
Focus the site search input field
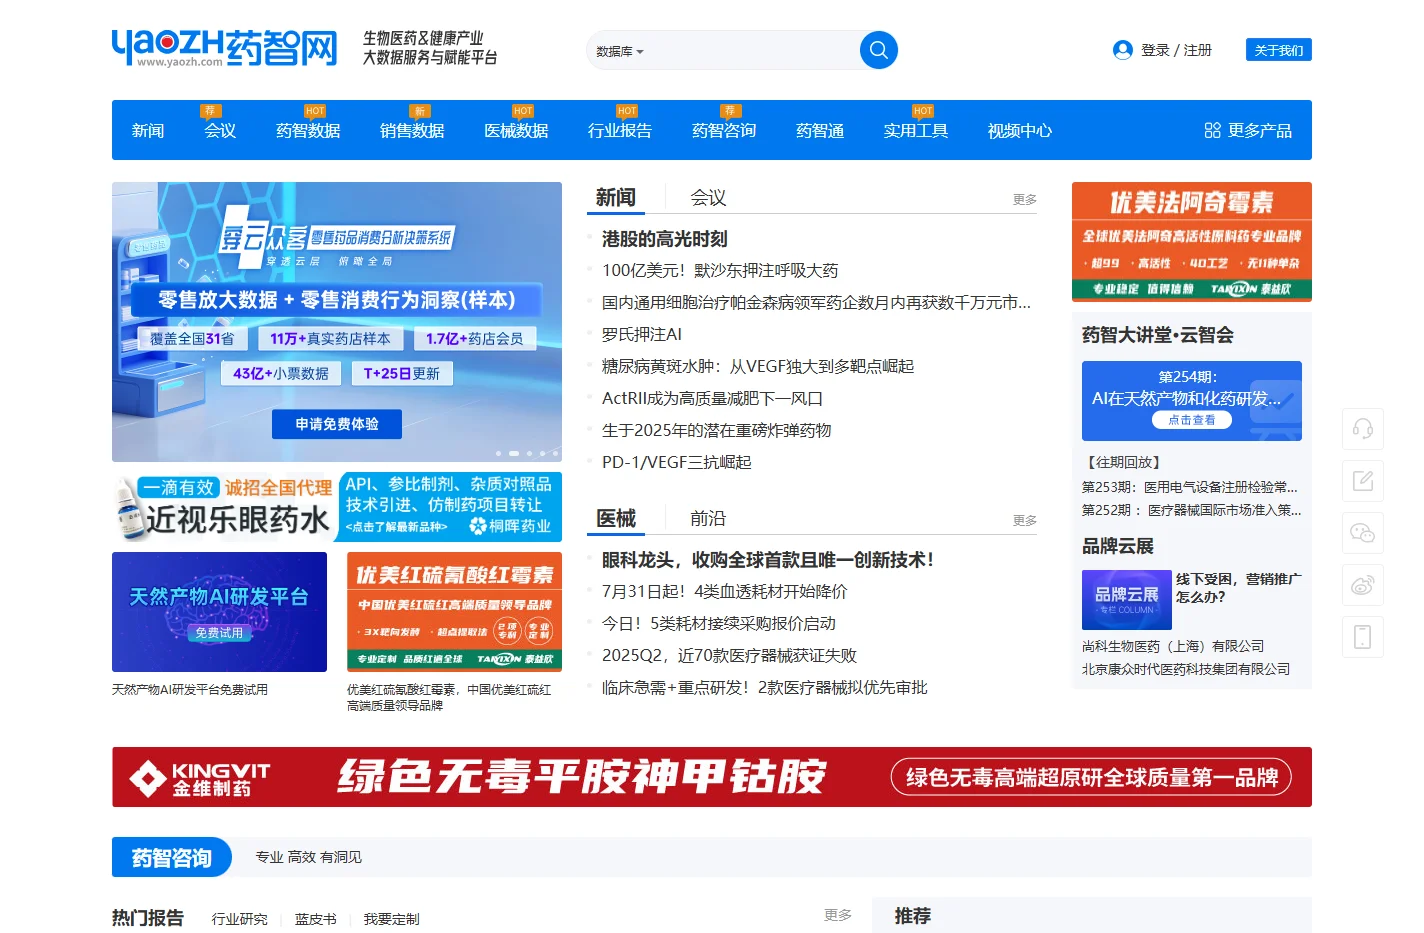tap(752, 51)
